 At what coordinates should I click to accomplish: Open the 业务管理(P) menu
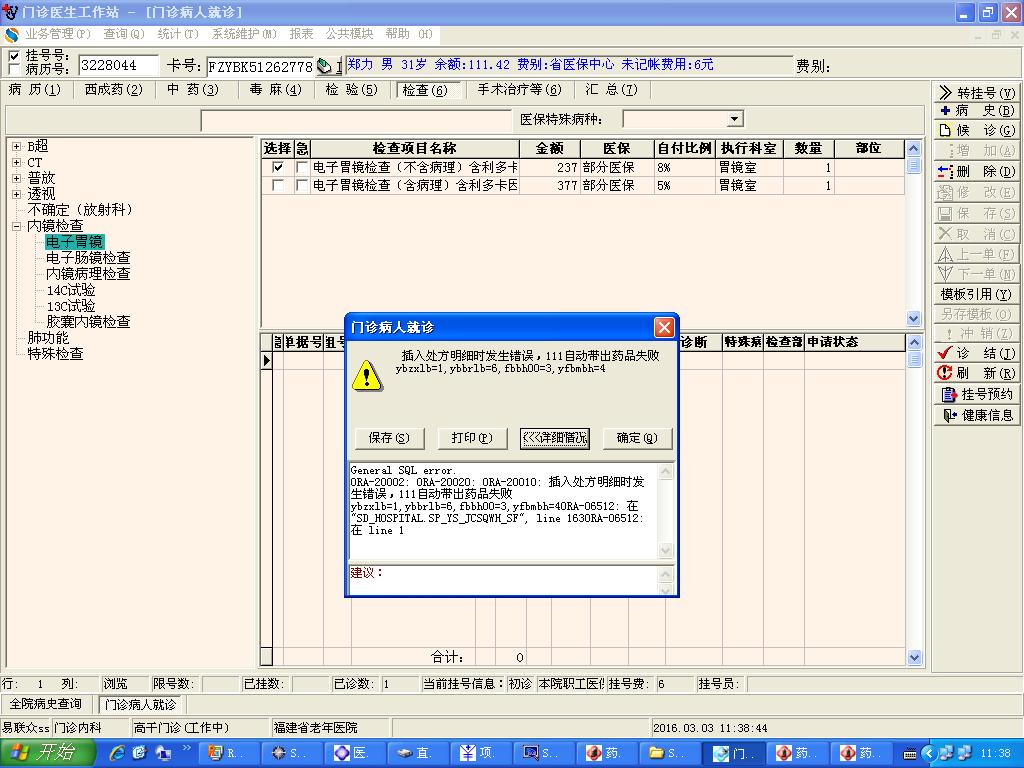tap(57, 34)
